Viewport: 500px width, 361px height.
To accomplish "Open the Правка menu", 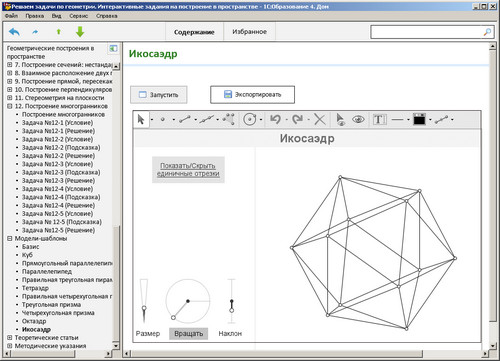I will (34, 16).
